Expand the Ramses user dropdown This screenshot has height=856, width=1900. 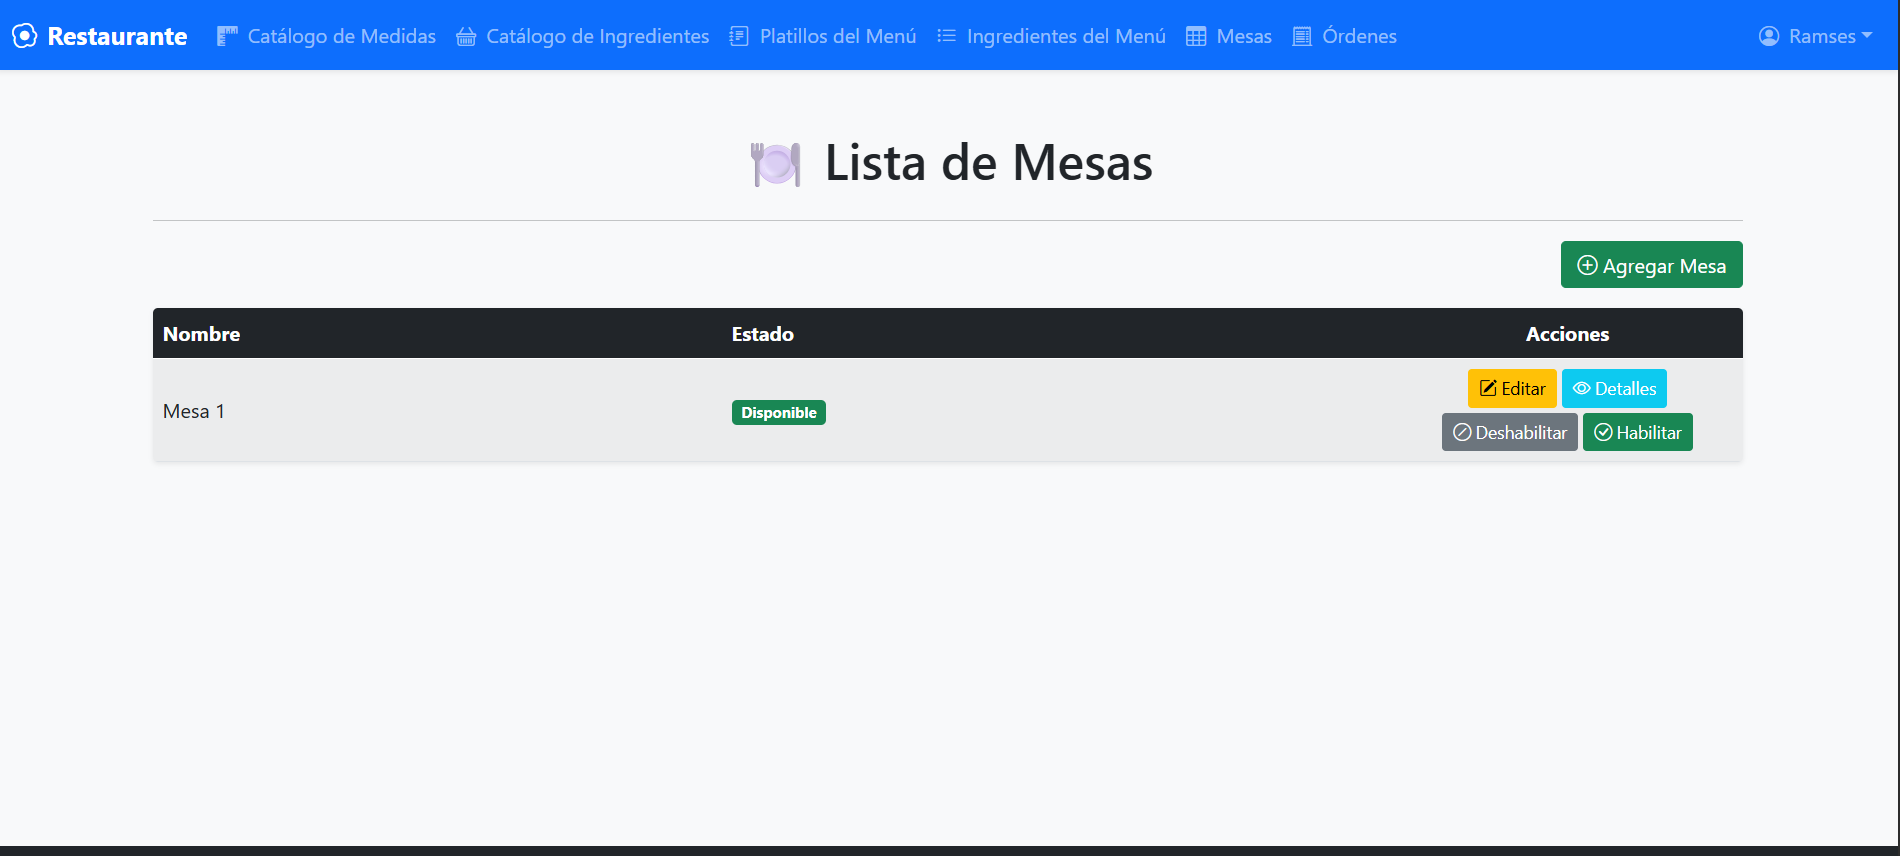click(x=1816, y=36)
